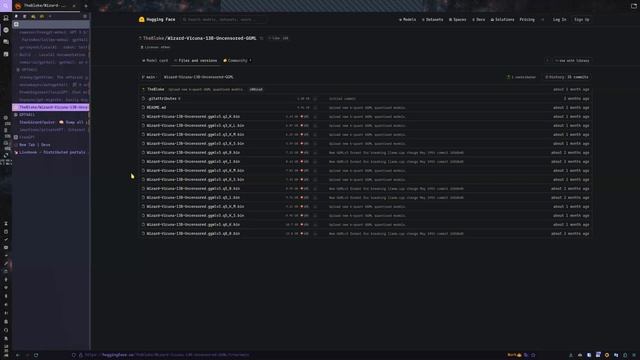Screen dimensions: 640x360
Task: Open Solutions in the top navigation
Action: [x=502, y=20]
